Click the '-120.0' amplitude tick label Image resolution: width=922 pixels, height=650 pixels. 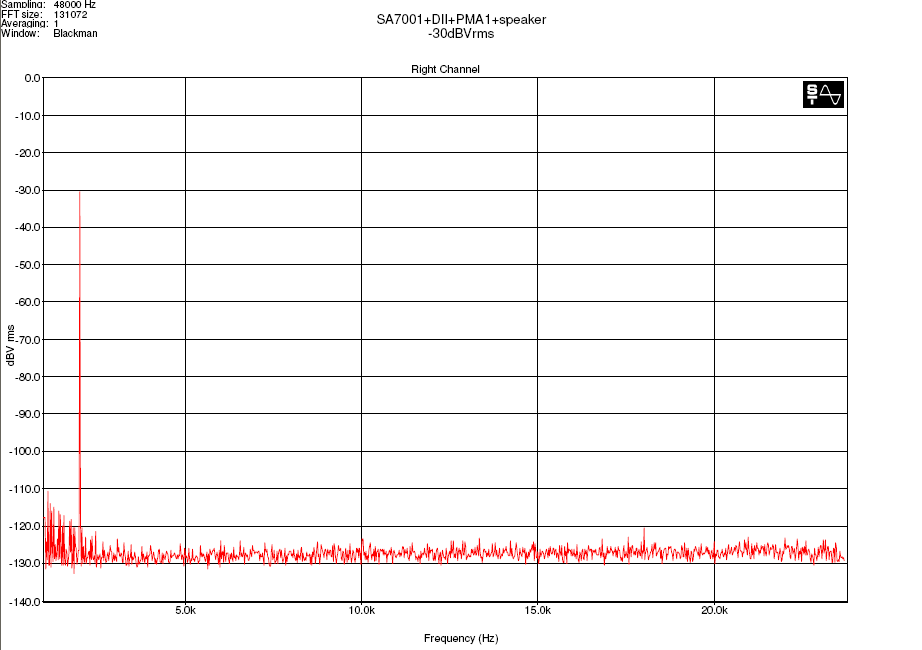coord(25,526)
